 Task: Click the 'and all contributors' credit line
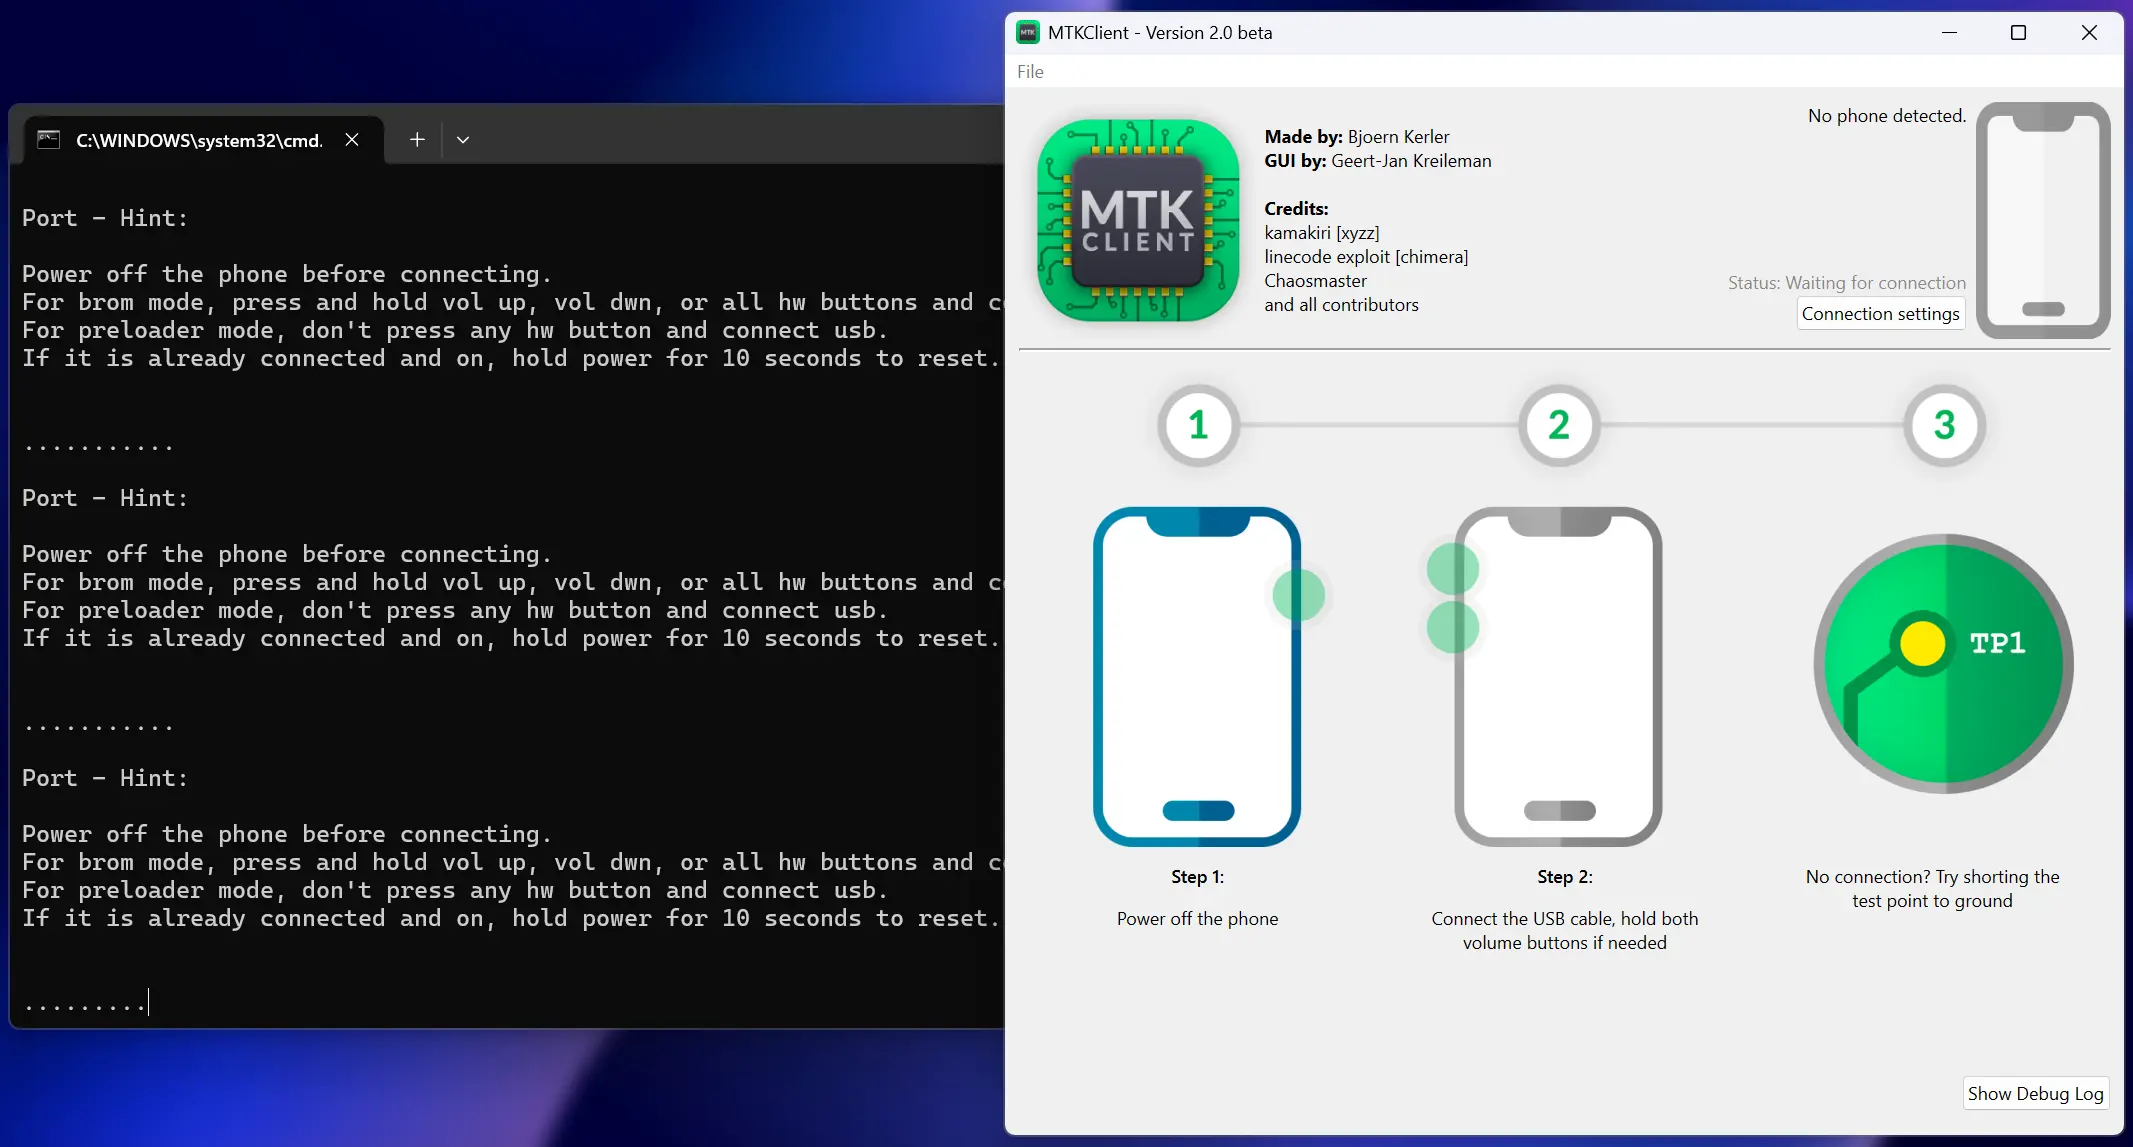click(1341, 305)
